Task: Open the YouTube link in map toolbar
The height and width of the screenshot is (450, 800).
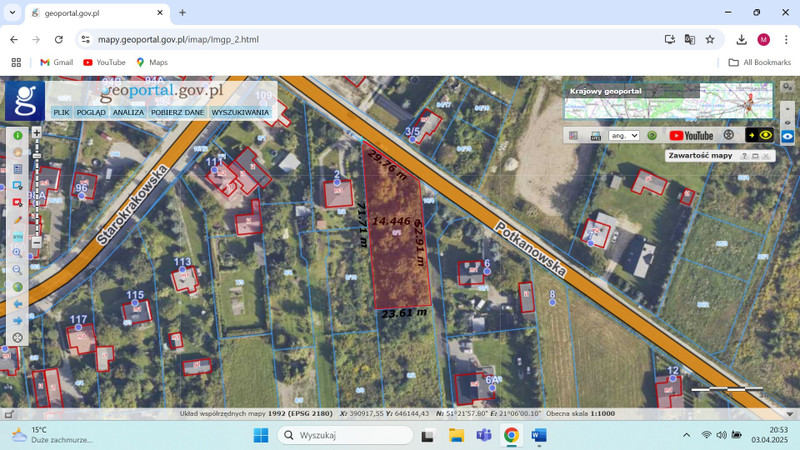Action: coord(691,136)
